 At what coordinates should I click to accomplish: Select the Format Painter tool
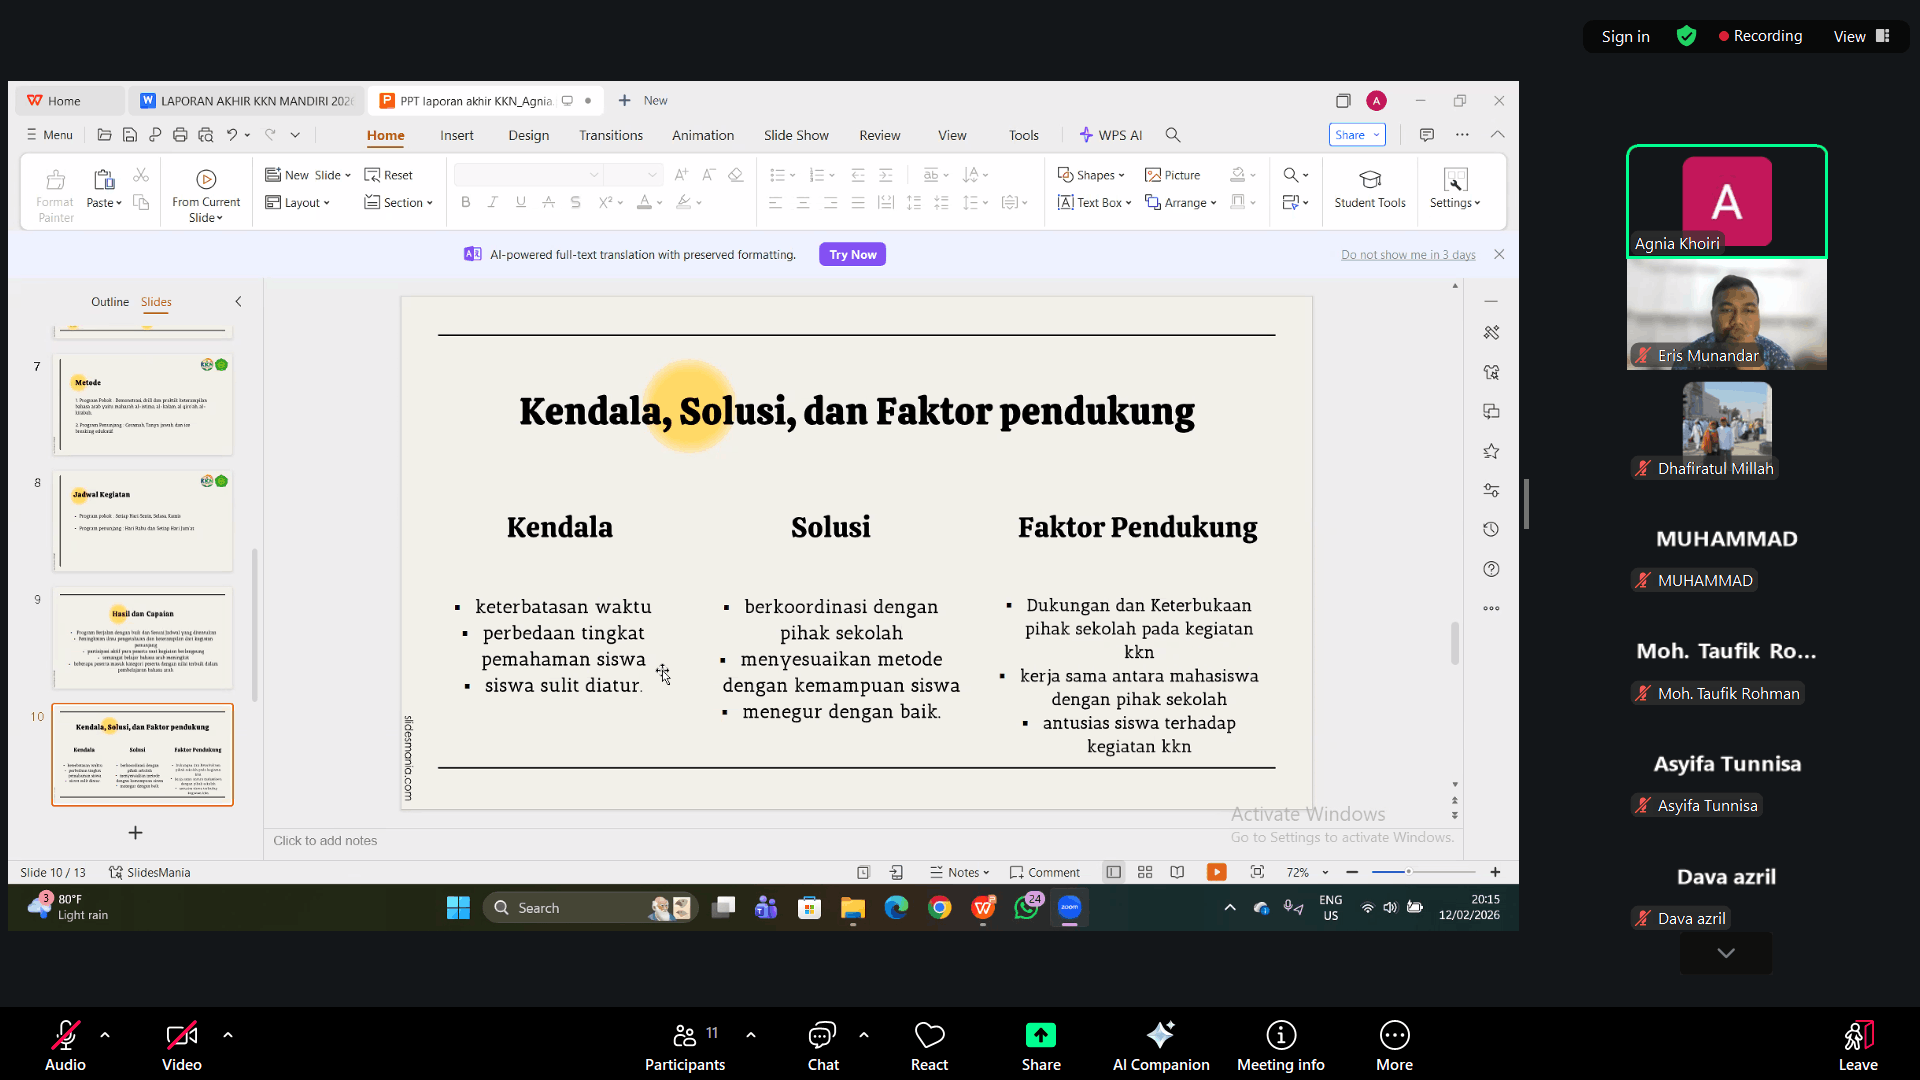pyautogui.click(x=55, y=192)
